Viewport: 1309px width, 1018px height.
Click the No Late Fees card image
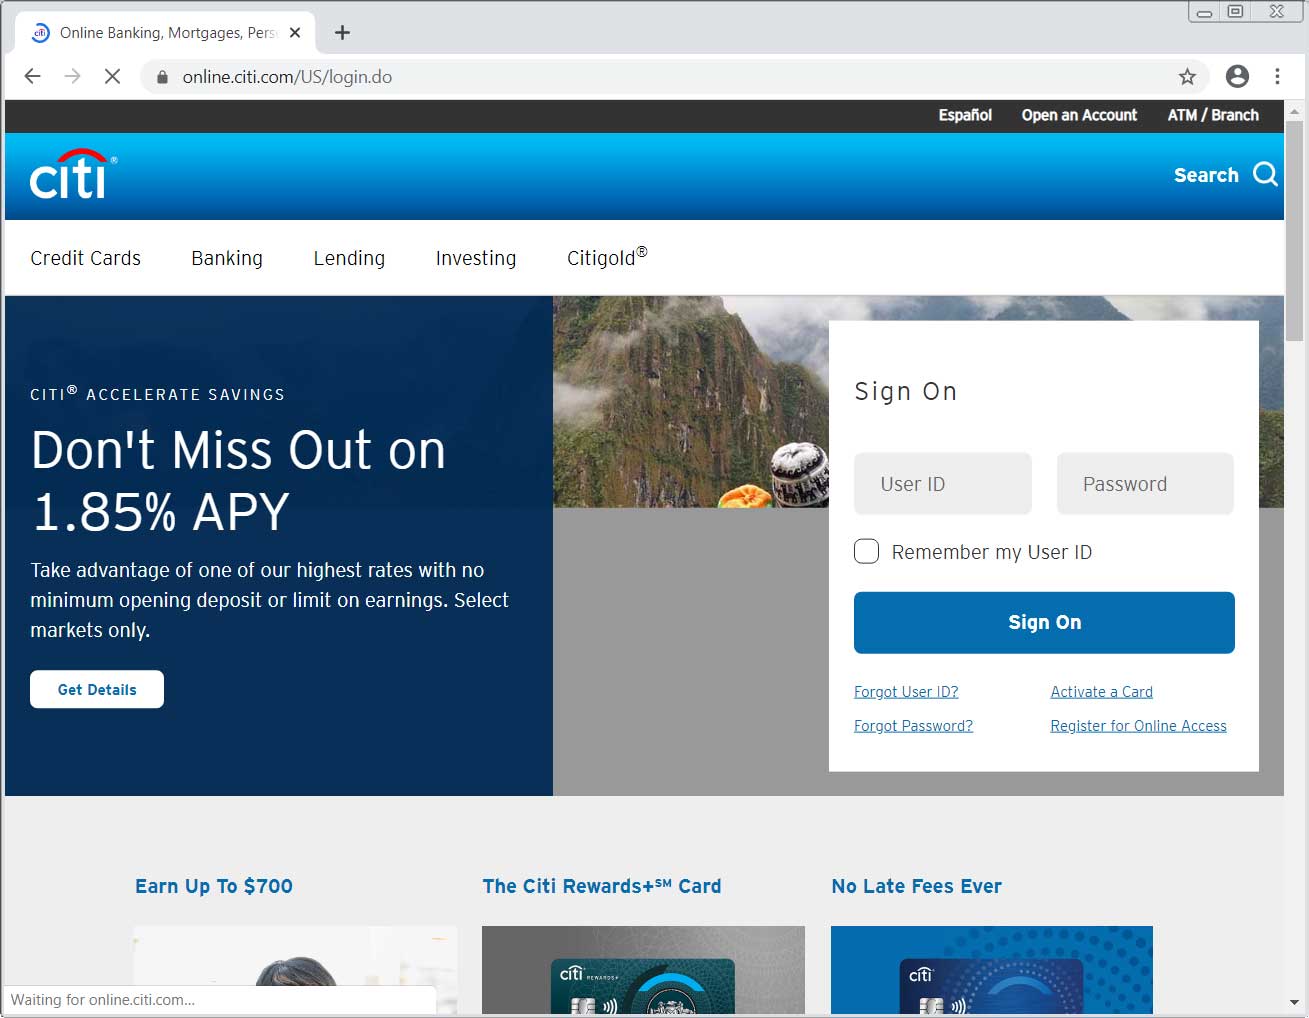(x=992, y=970)
